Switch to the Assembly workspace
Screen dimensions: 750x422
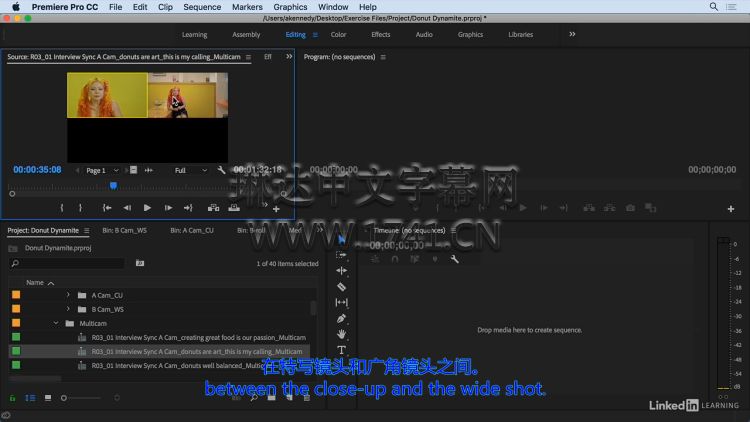(x=246, y=34)
